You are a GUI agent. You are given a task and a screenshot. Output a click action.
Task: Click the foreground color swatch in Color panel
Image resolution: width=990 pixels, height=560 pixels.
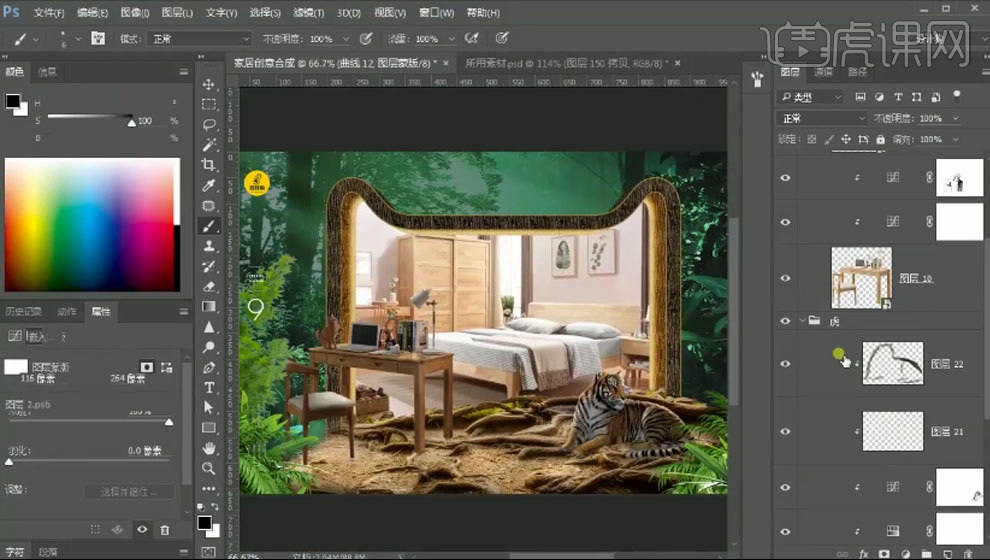click(12, 101)
